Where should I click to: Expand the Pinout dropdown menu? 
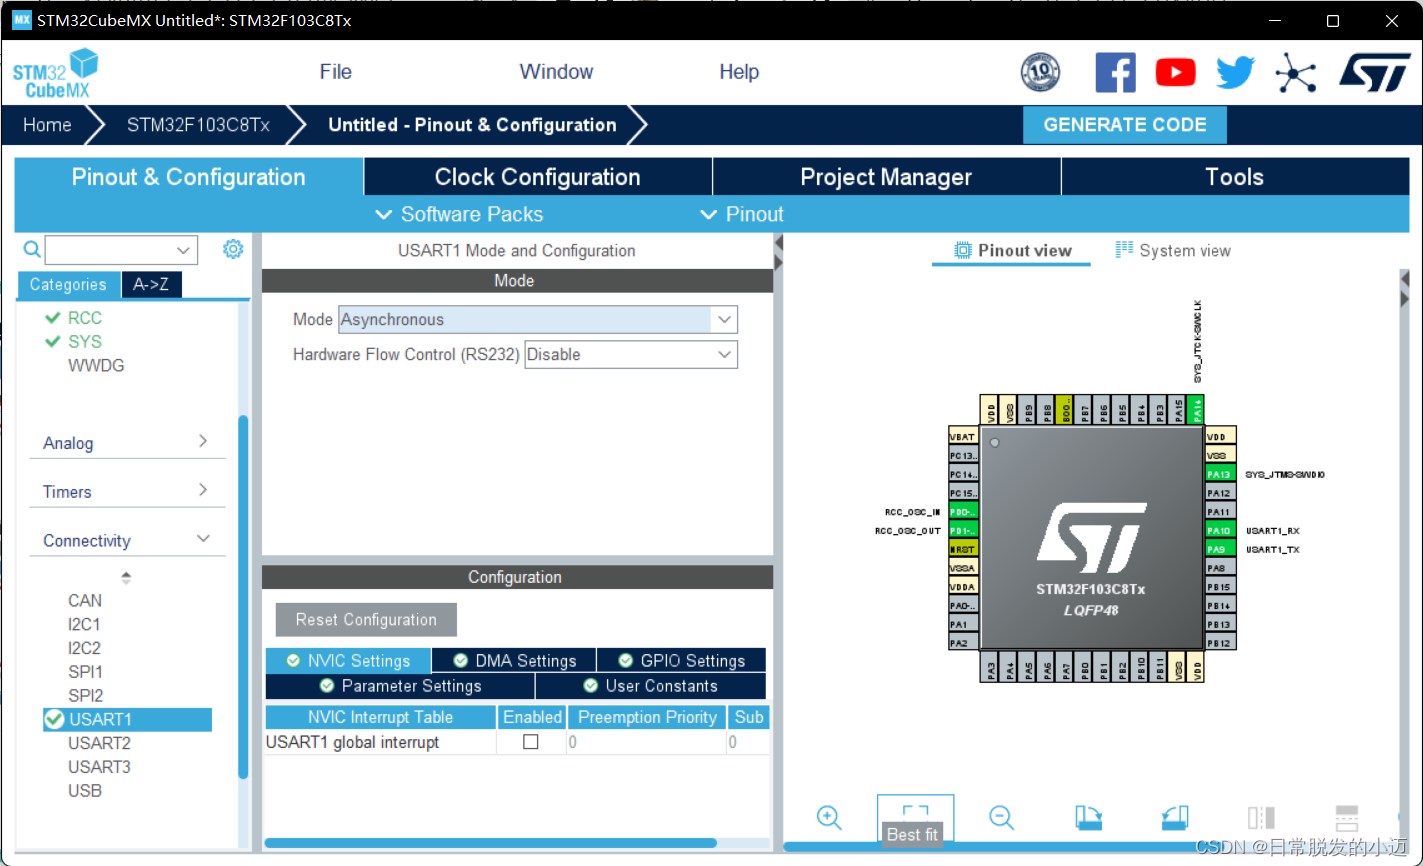(742, 214)
